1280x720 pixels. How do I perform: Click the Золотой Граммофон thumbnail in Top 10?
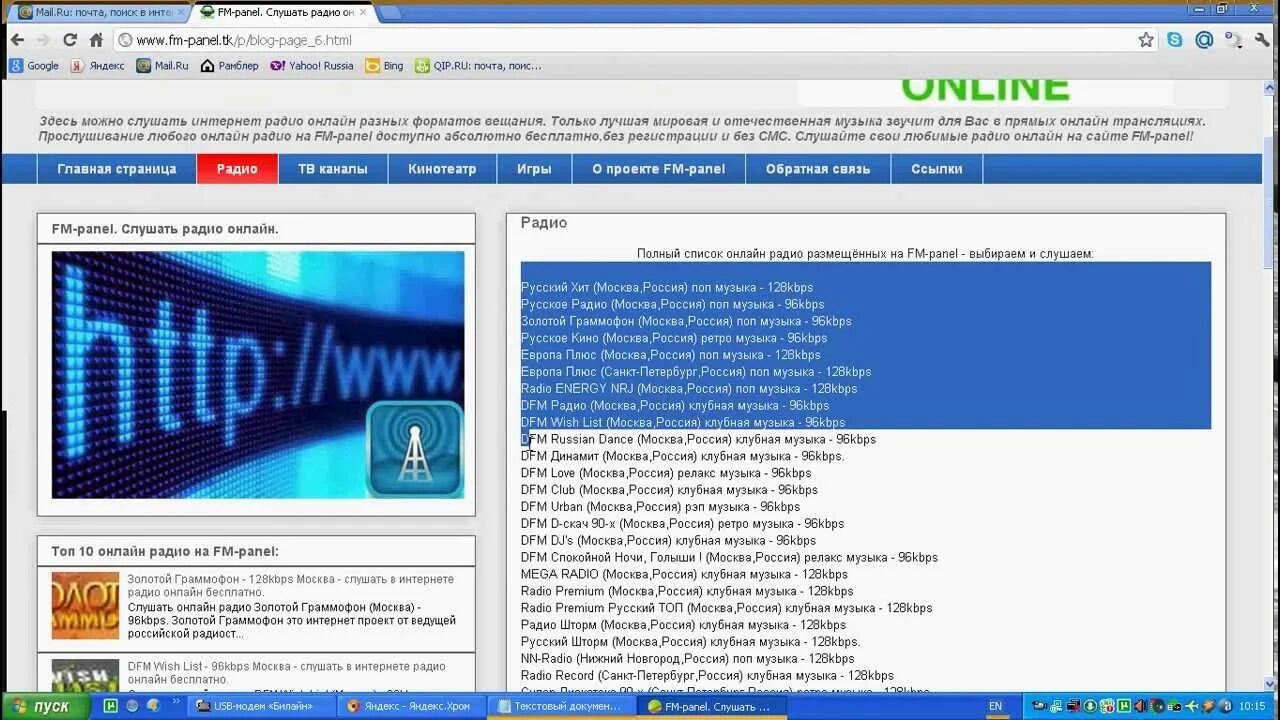click(85, 606)
